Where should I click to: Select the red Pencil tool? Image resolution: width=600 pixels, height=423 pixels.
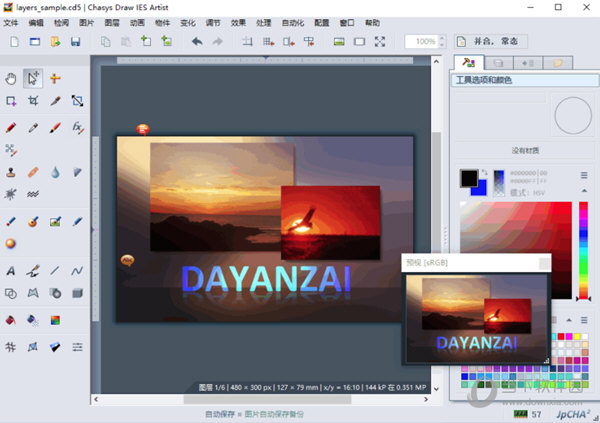11,127
